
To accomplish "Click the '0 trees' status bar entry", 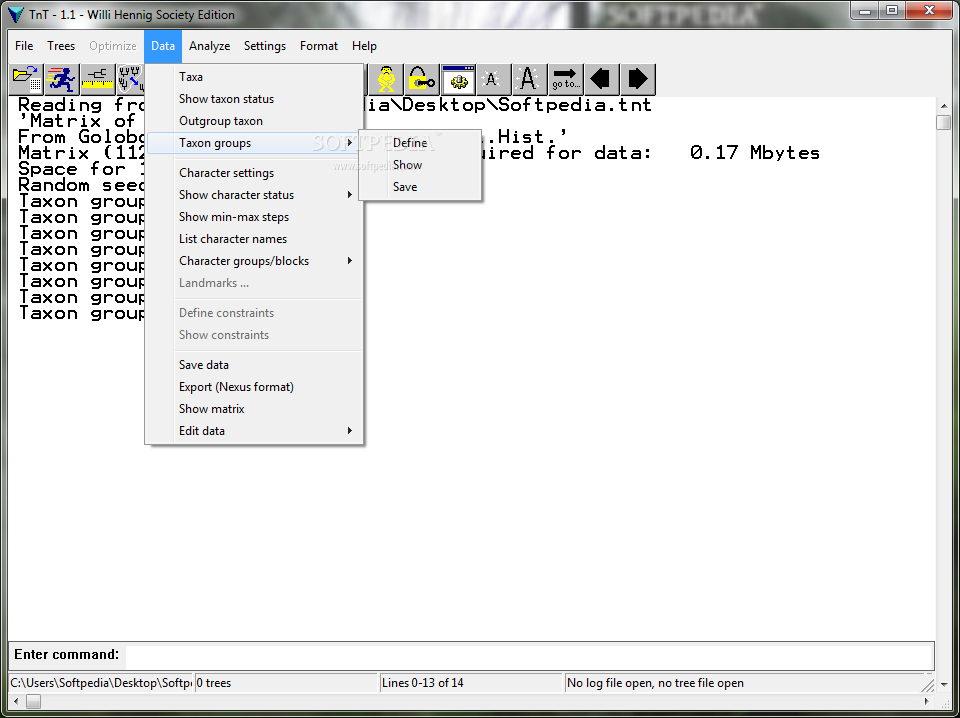I will (286, 683).
